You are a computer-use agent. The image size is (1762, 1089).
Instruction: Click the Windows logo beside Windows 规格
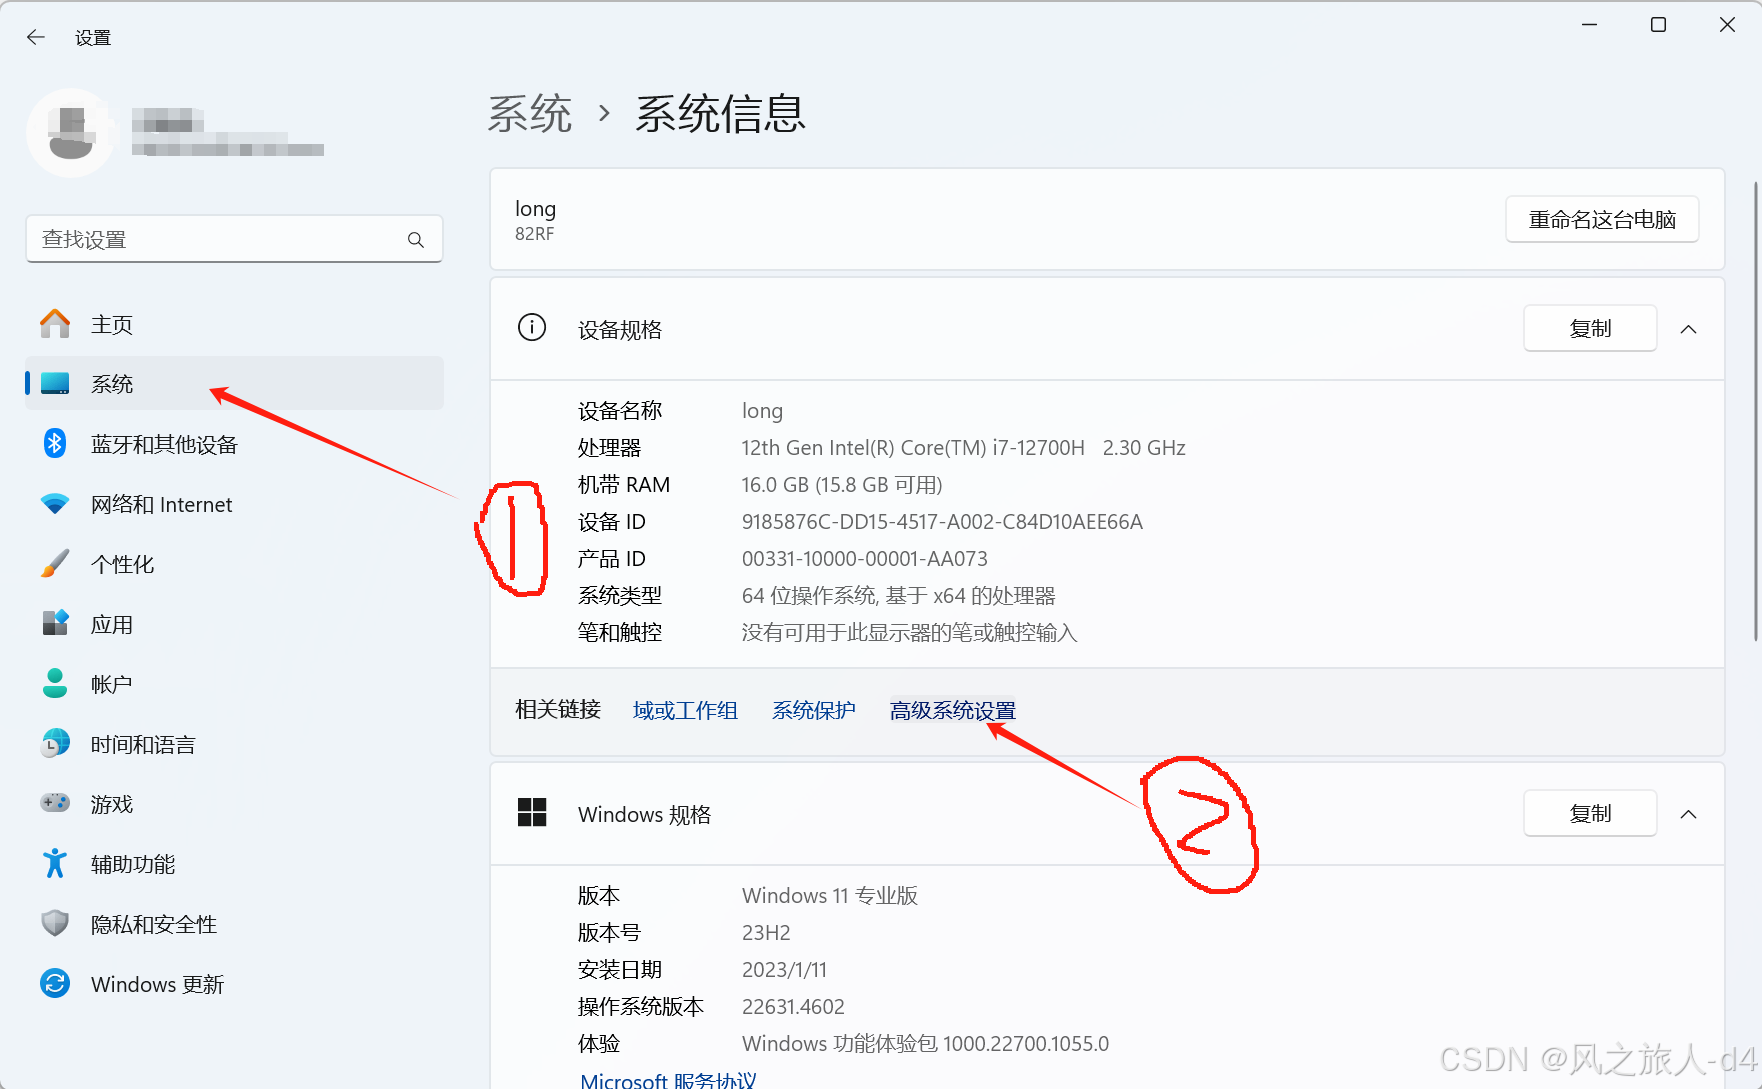coord(532,813)
